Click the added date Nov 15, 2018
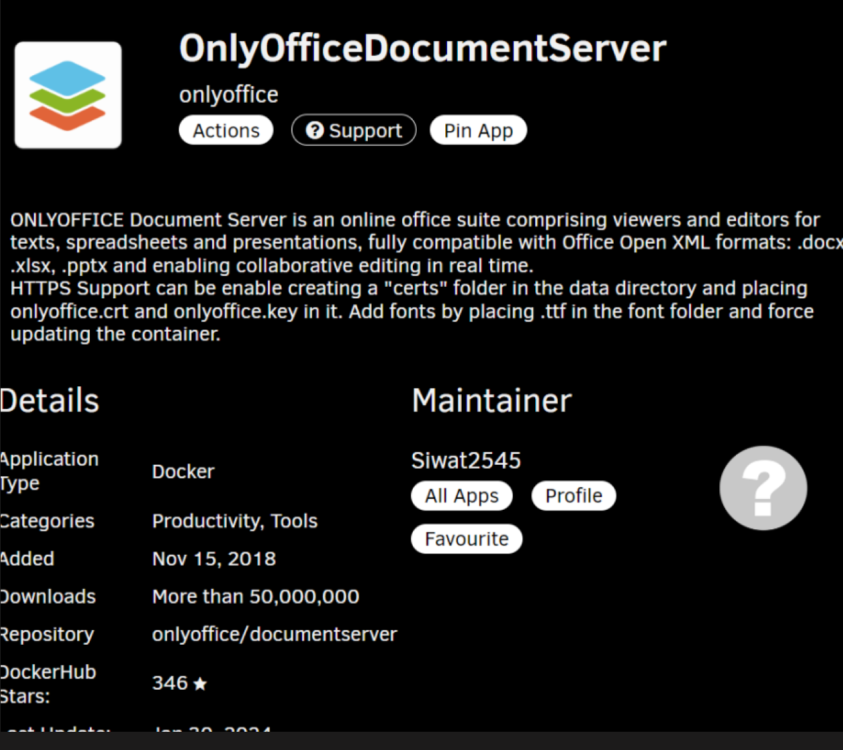This screenshot has height=750, width=843. click(213, 559)
